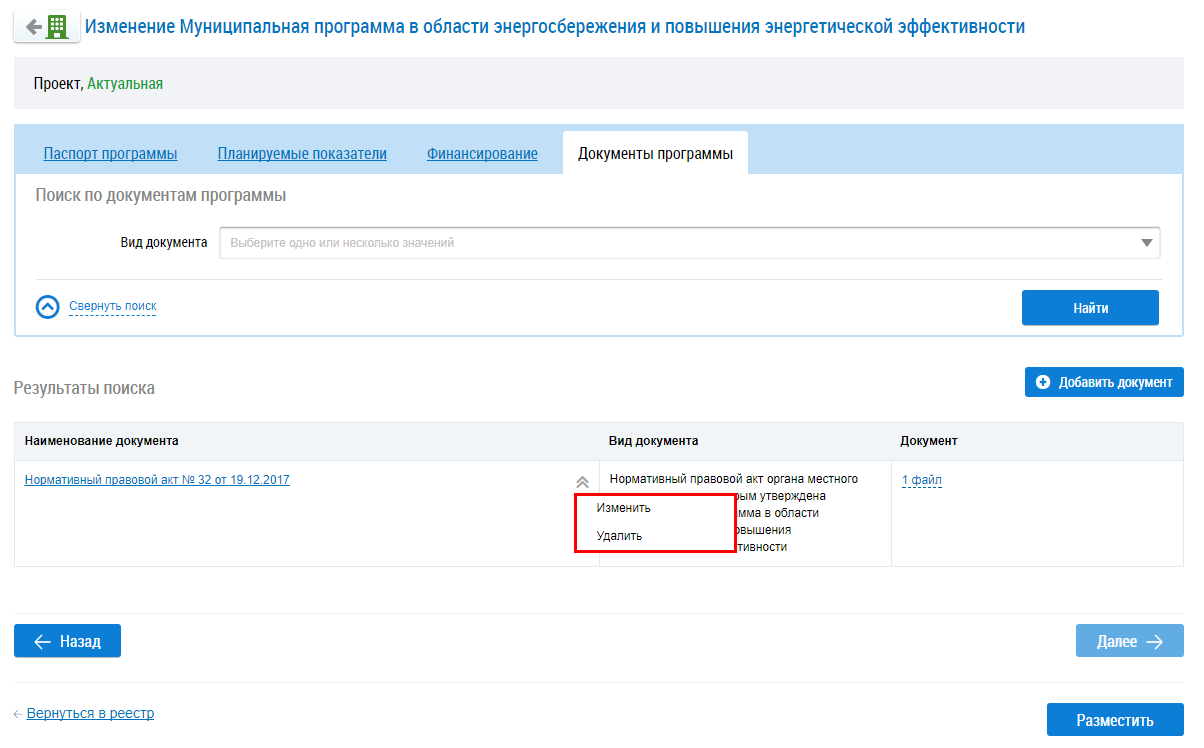Open Нормативный правовой акт № 32 link

[x=157, y=480]
